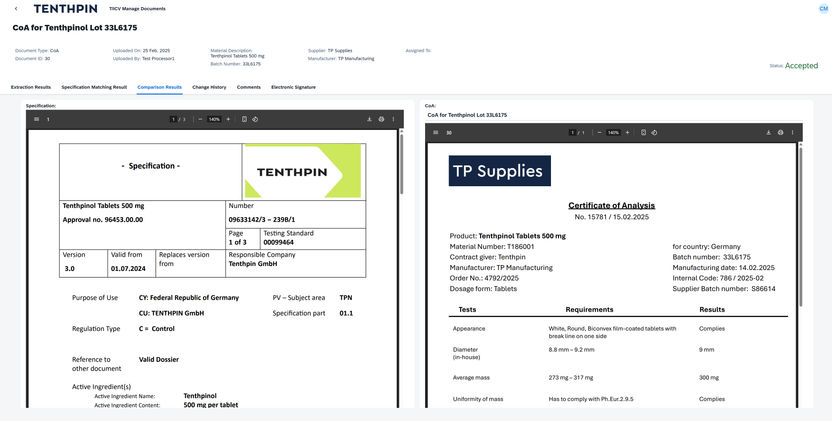Click the page title CoA for Tenthpinol Lot
The image size is (832, 421).
point(75,28)
